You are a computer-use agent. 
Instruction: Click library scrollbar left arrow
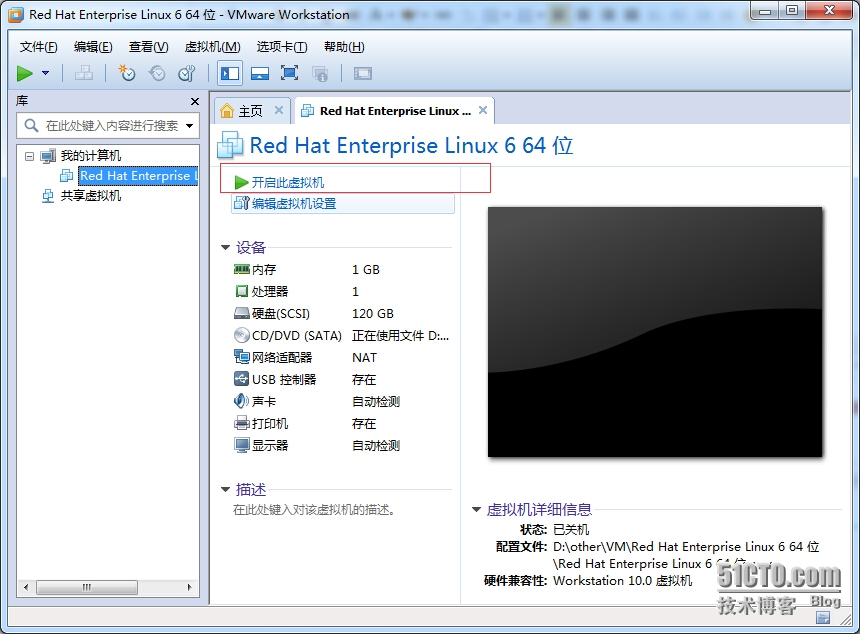coord(26,587)
